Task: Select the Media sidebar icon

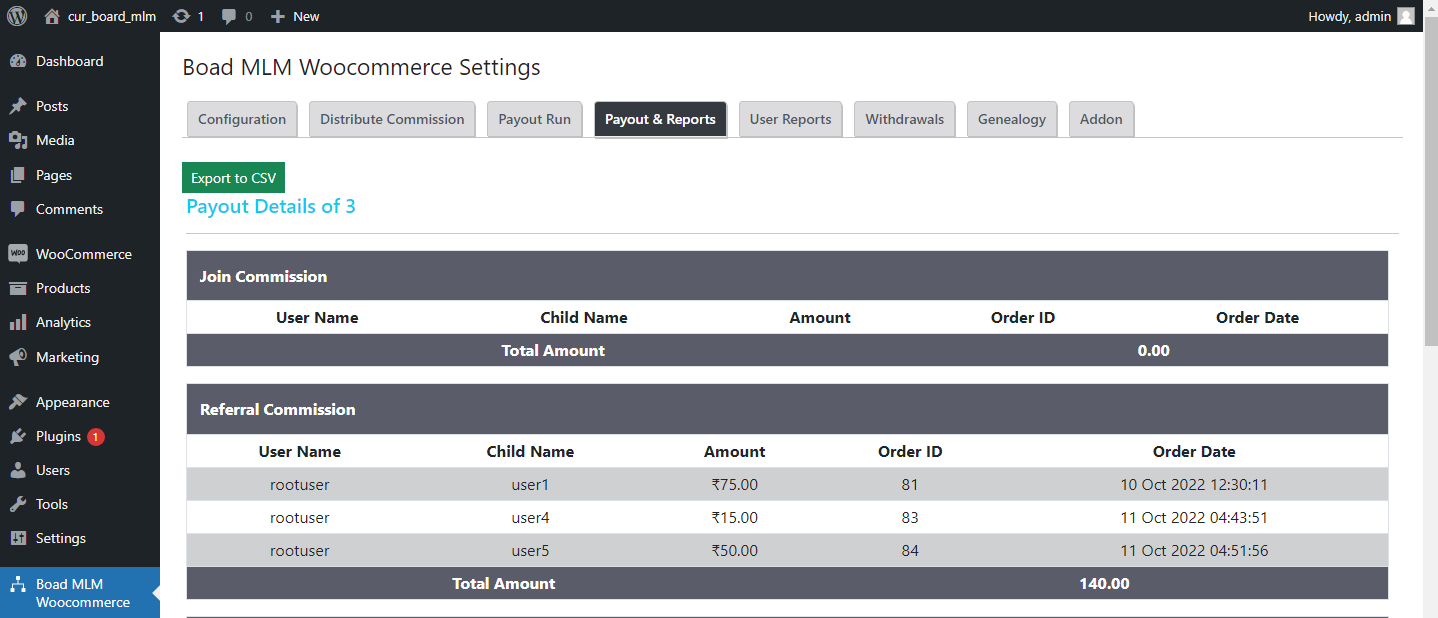Action: point(22,140)
